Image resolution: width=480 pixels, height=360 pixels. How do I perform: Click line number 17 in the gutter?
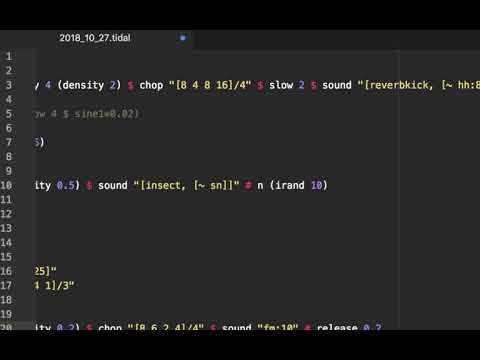point(6,286)
